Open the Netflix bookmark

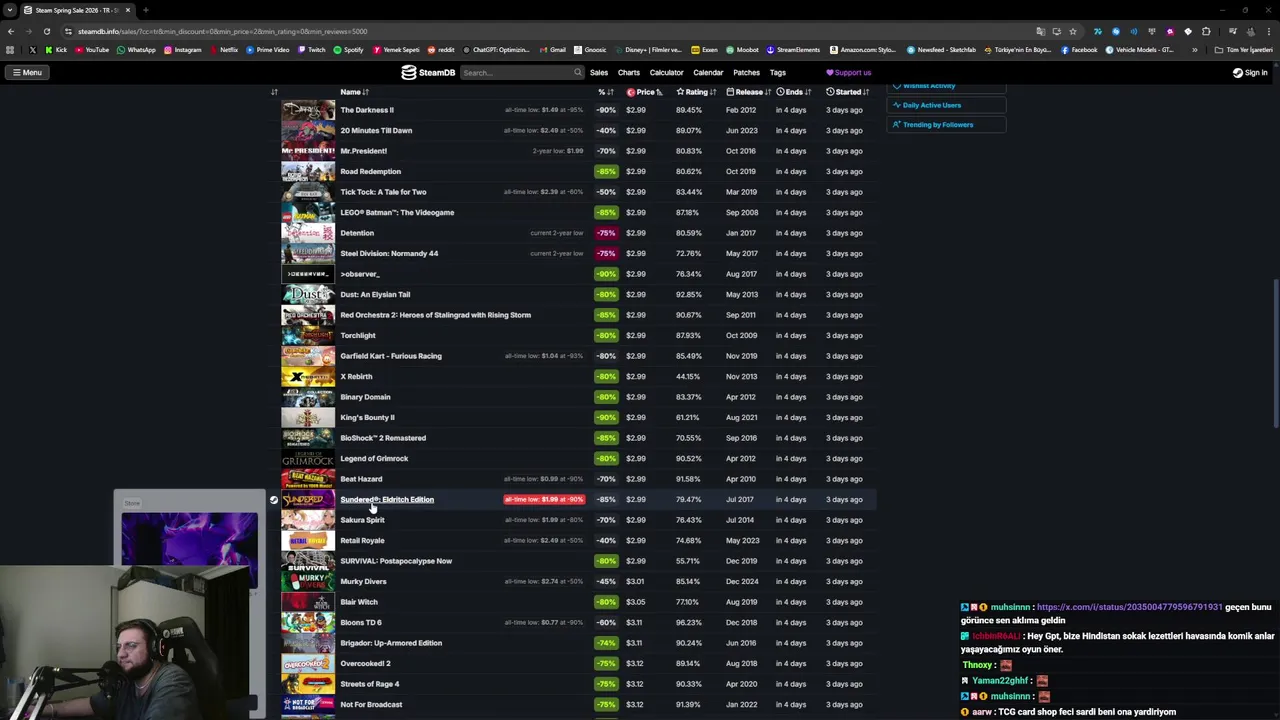click(x=223, y=50)
